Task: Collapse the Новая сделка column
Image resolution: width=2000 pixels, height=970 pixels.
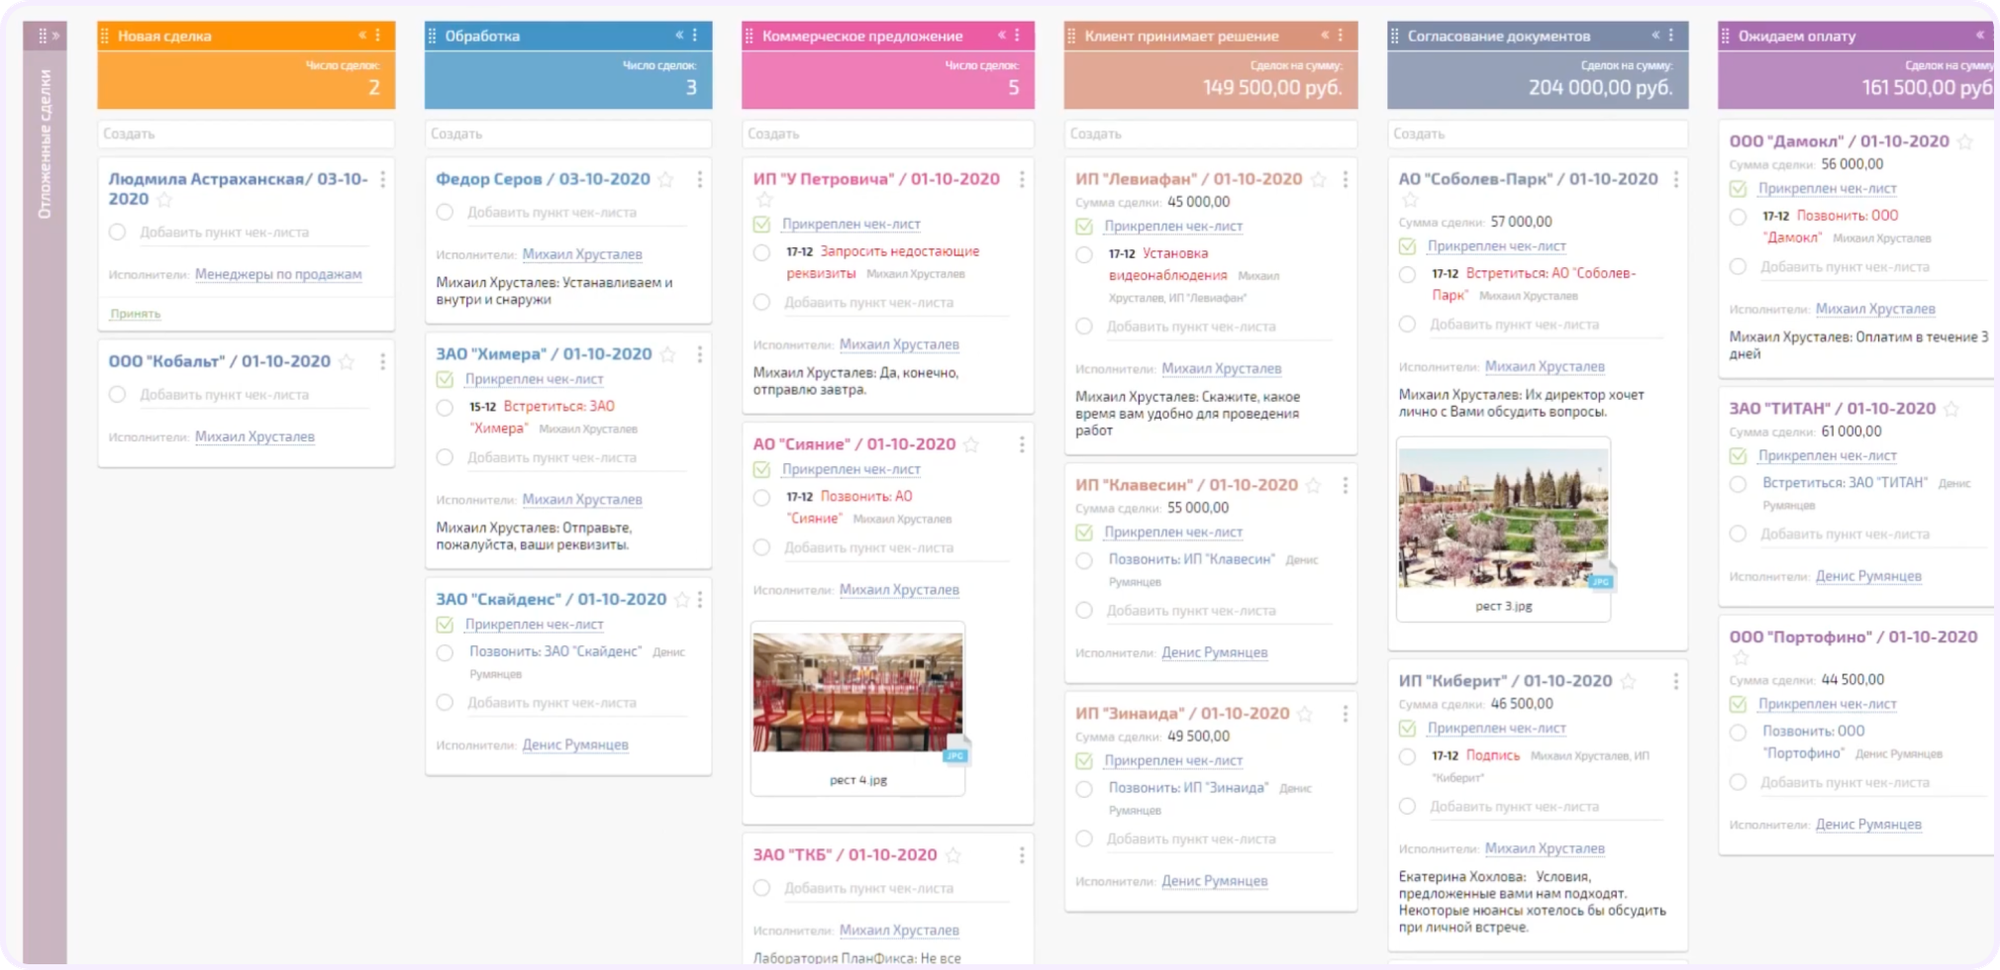Action: [x=362, y=36]
